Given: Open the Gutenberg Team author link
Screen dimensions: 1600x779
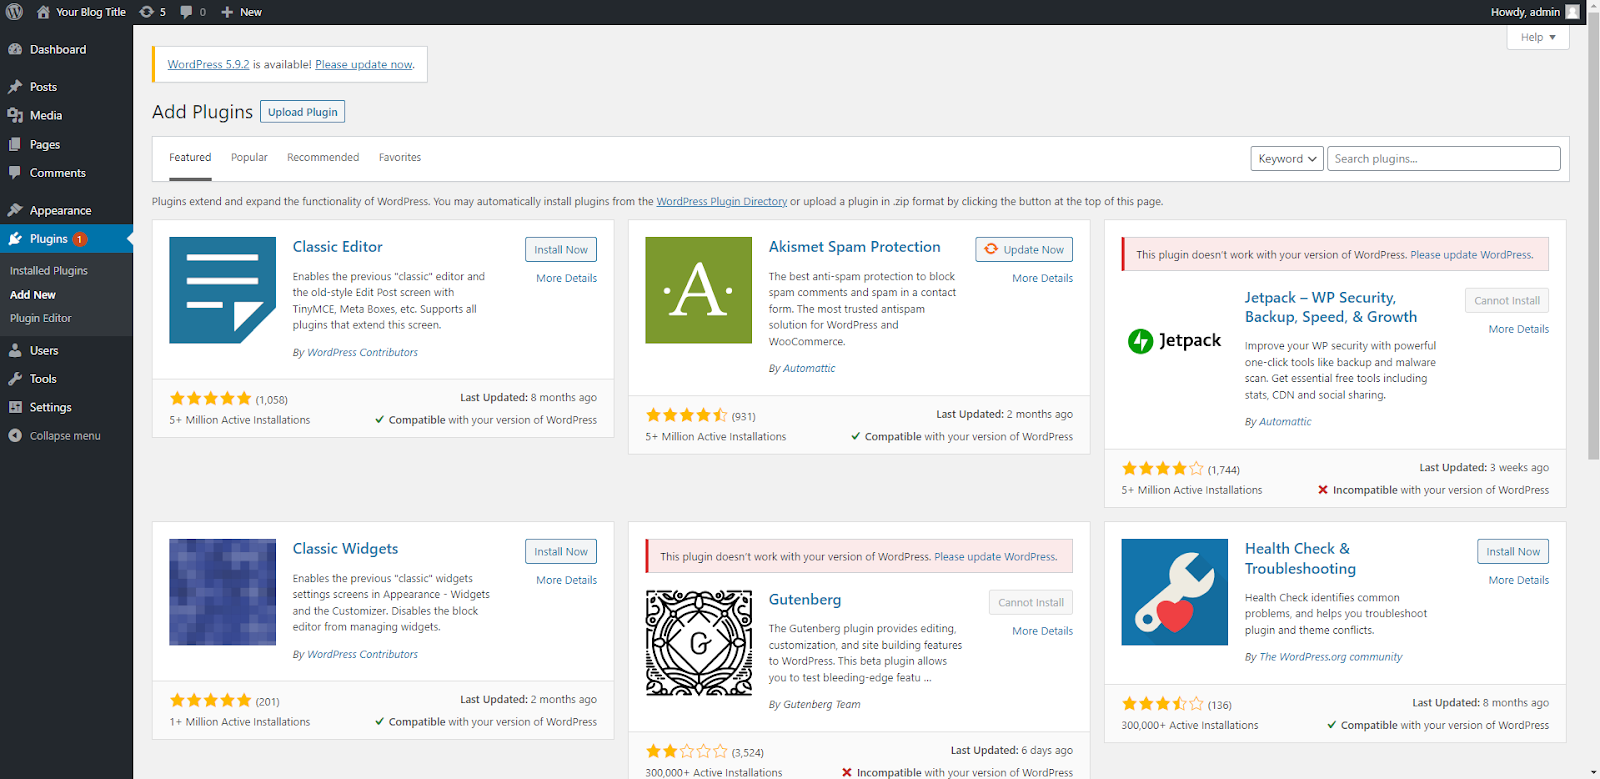Looking at the screenshot, I should tap(822, 705).
